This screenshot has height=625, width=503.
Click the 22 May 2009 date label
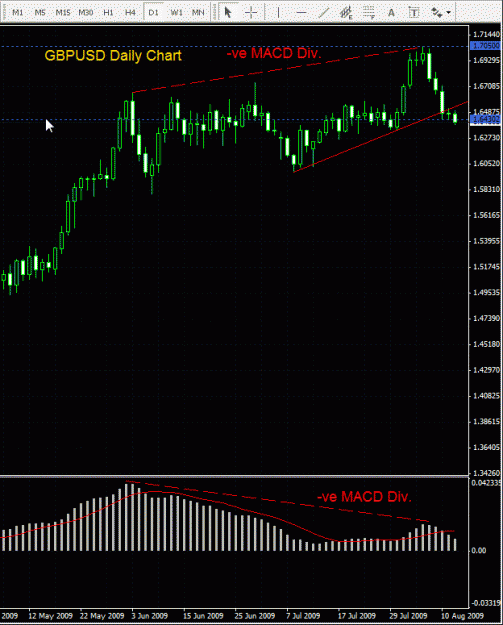coord(102,616)
